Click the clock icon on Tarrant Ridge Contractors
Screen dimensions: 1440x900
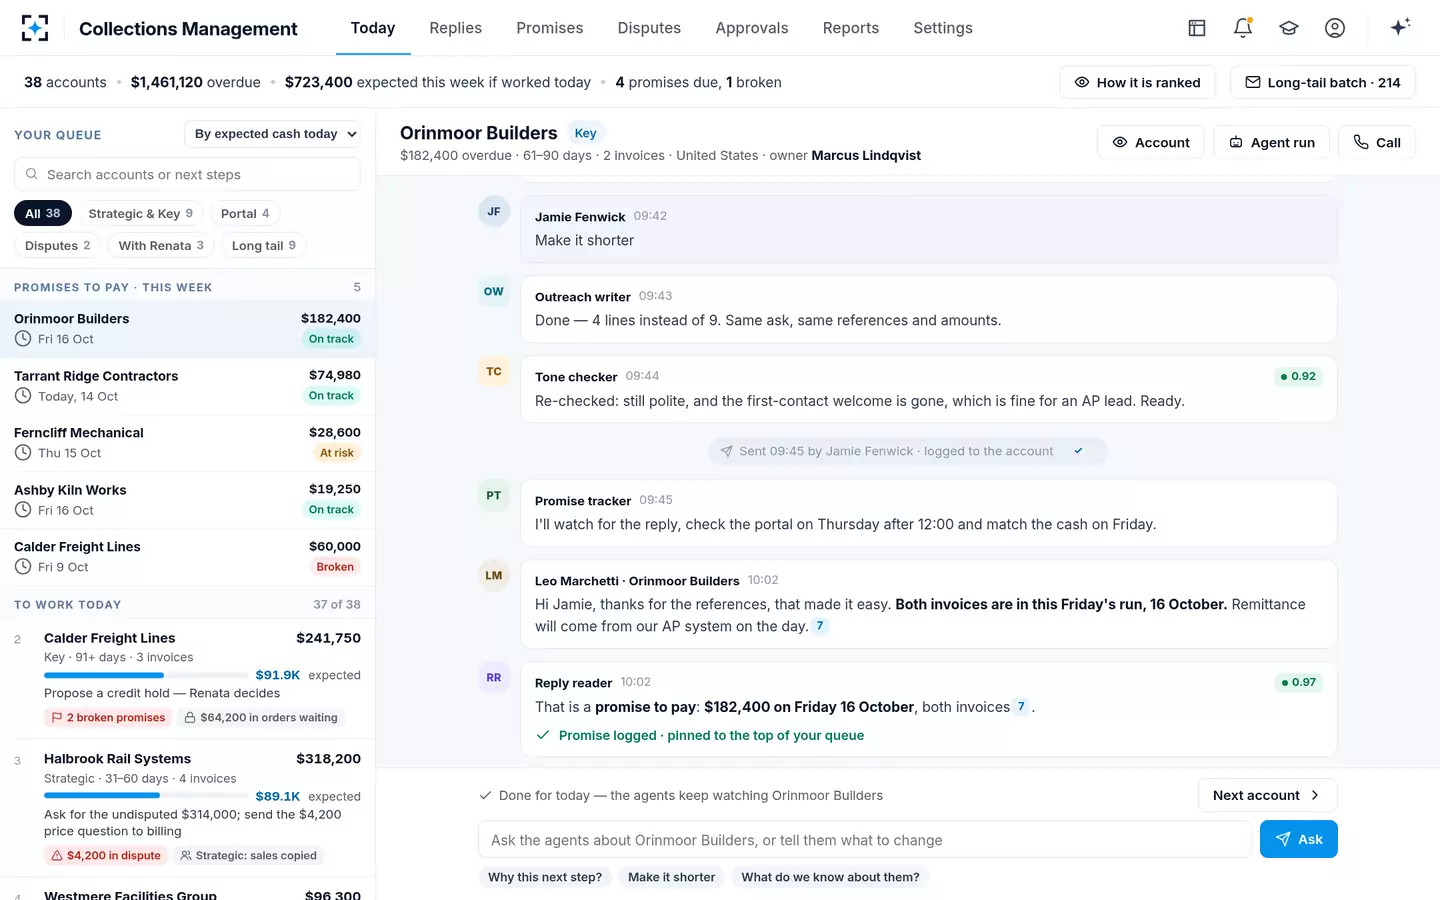tap(23, 396)
